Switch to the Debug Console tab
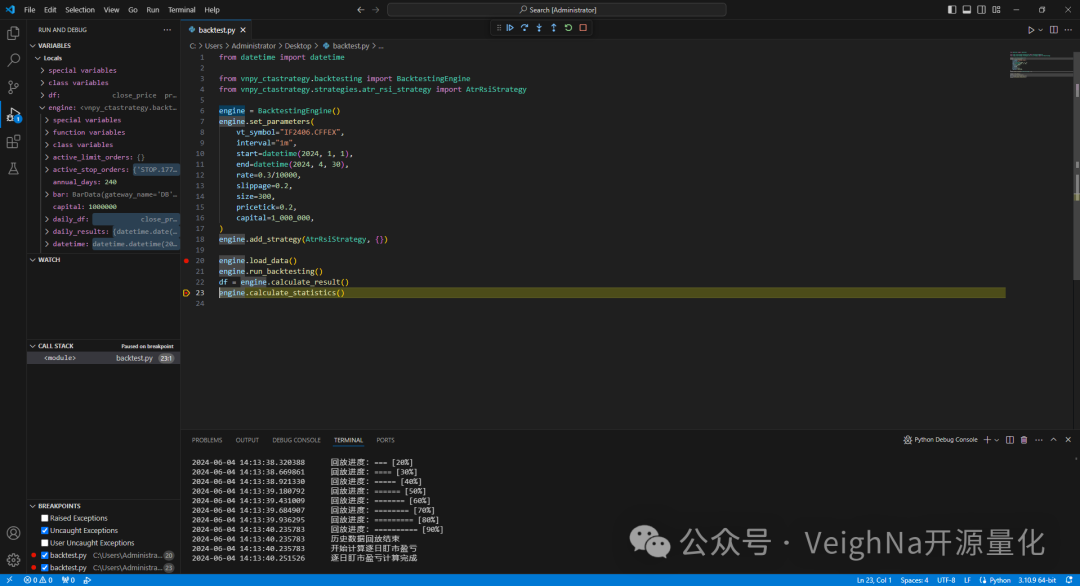This screenshot has height=586, width=1080. pyautogui.click(x=296, y=440)
